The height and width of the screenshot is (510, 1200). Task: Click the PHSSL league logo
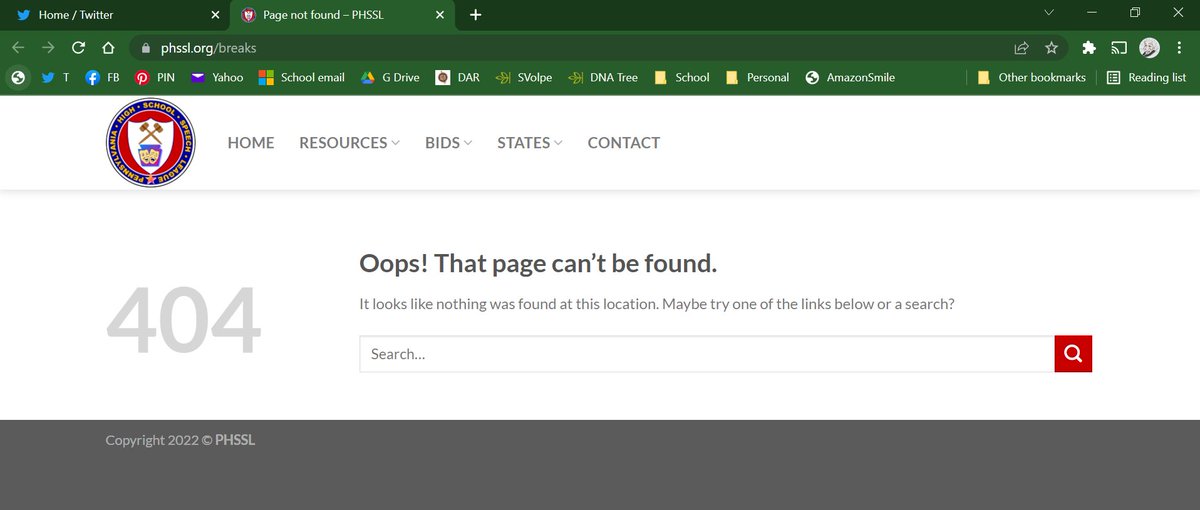pos(151,143)
